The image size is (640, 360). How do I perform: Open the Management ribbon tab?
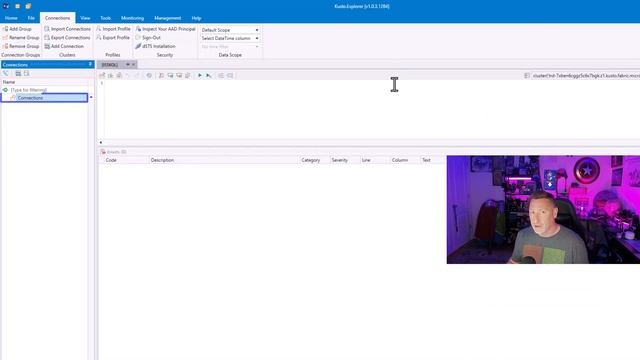(x=167, y=18)
